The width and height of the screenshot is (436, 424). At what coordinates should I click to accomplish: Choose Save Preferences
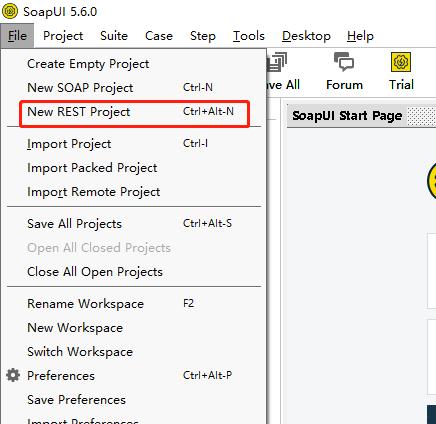[134, 400]
